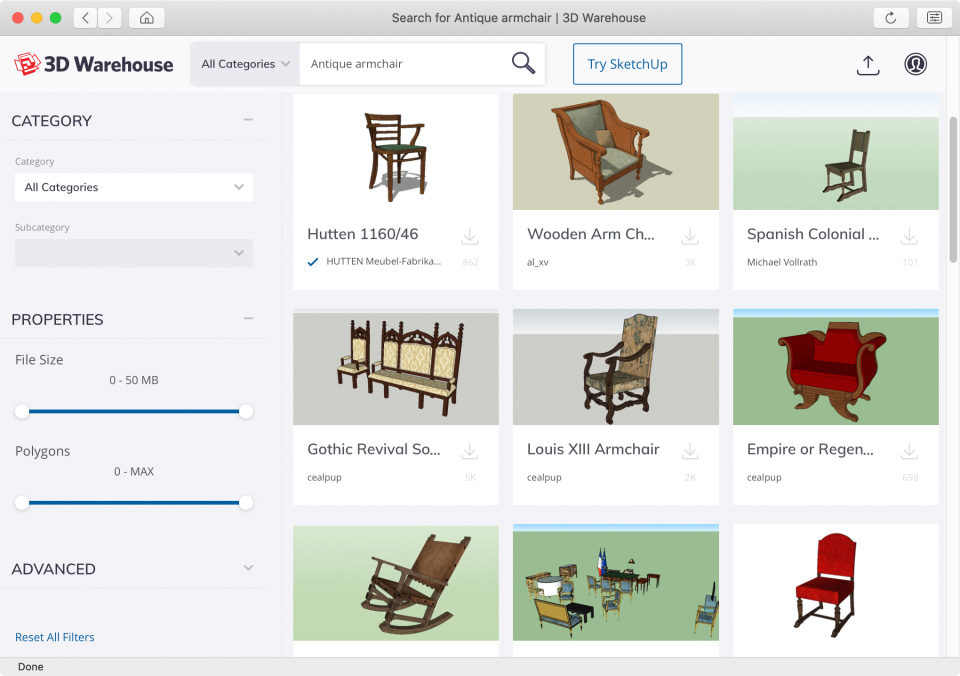Open the Gothic Revival So... title
Image resolution: width=960 pixels, height=676 pixels.
click(373, 449)
